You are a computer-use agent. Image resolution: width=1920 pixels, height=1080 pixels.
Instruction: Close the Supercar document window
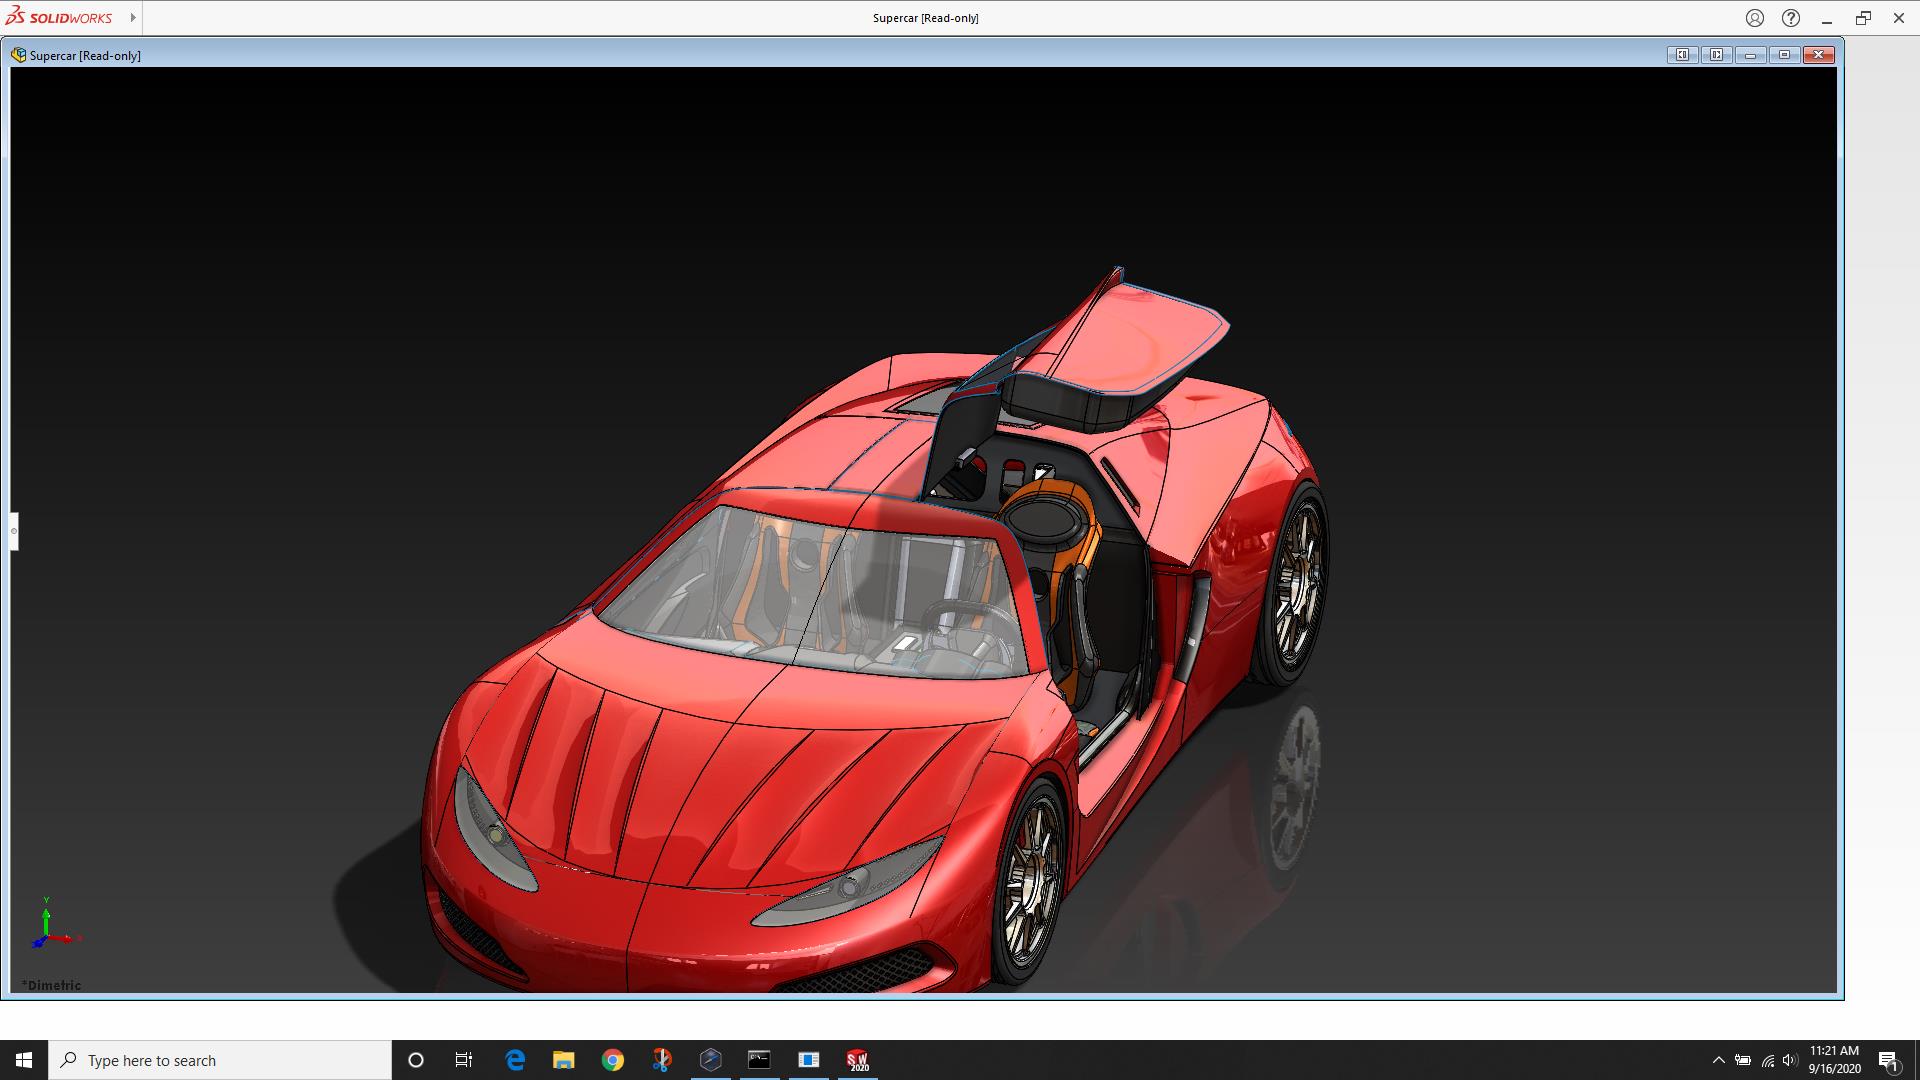pos(1818,55)
